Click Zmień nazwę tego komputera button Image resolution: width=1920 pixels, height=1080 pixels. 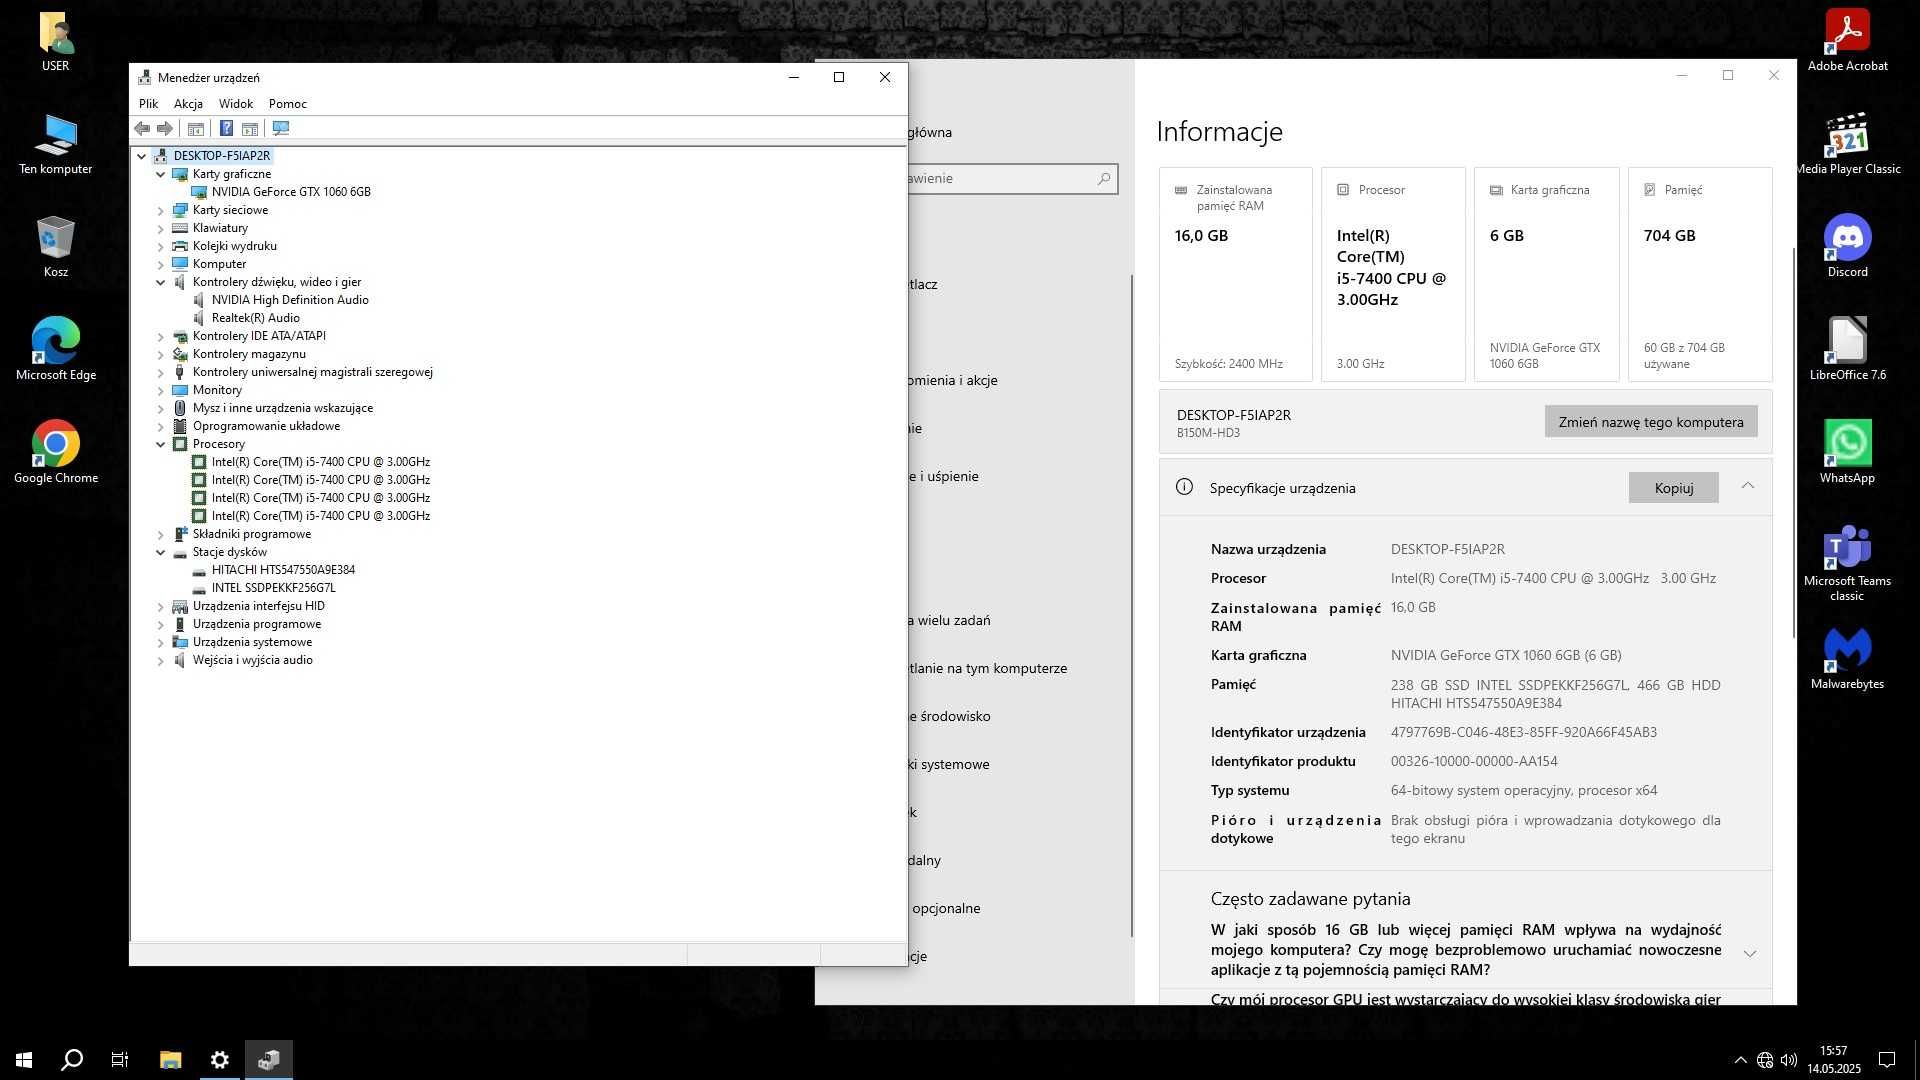pos(1651,422)
